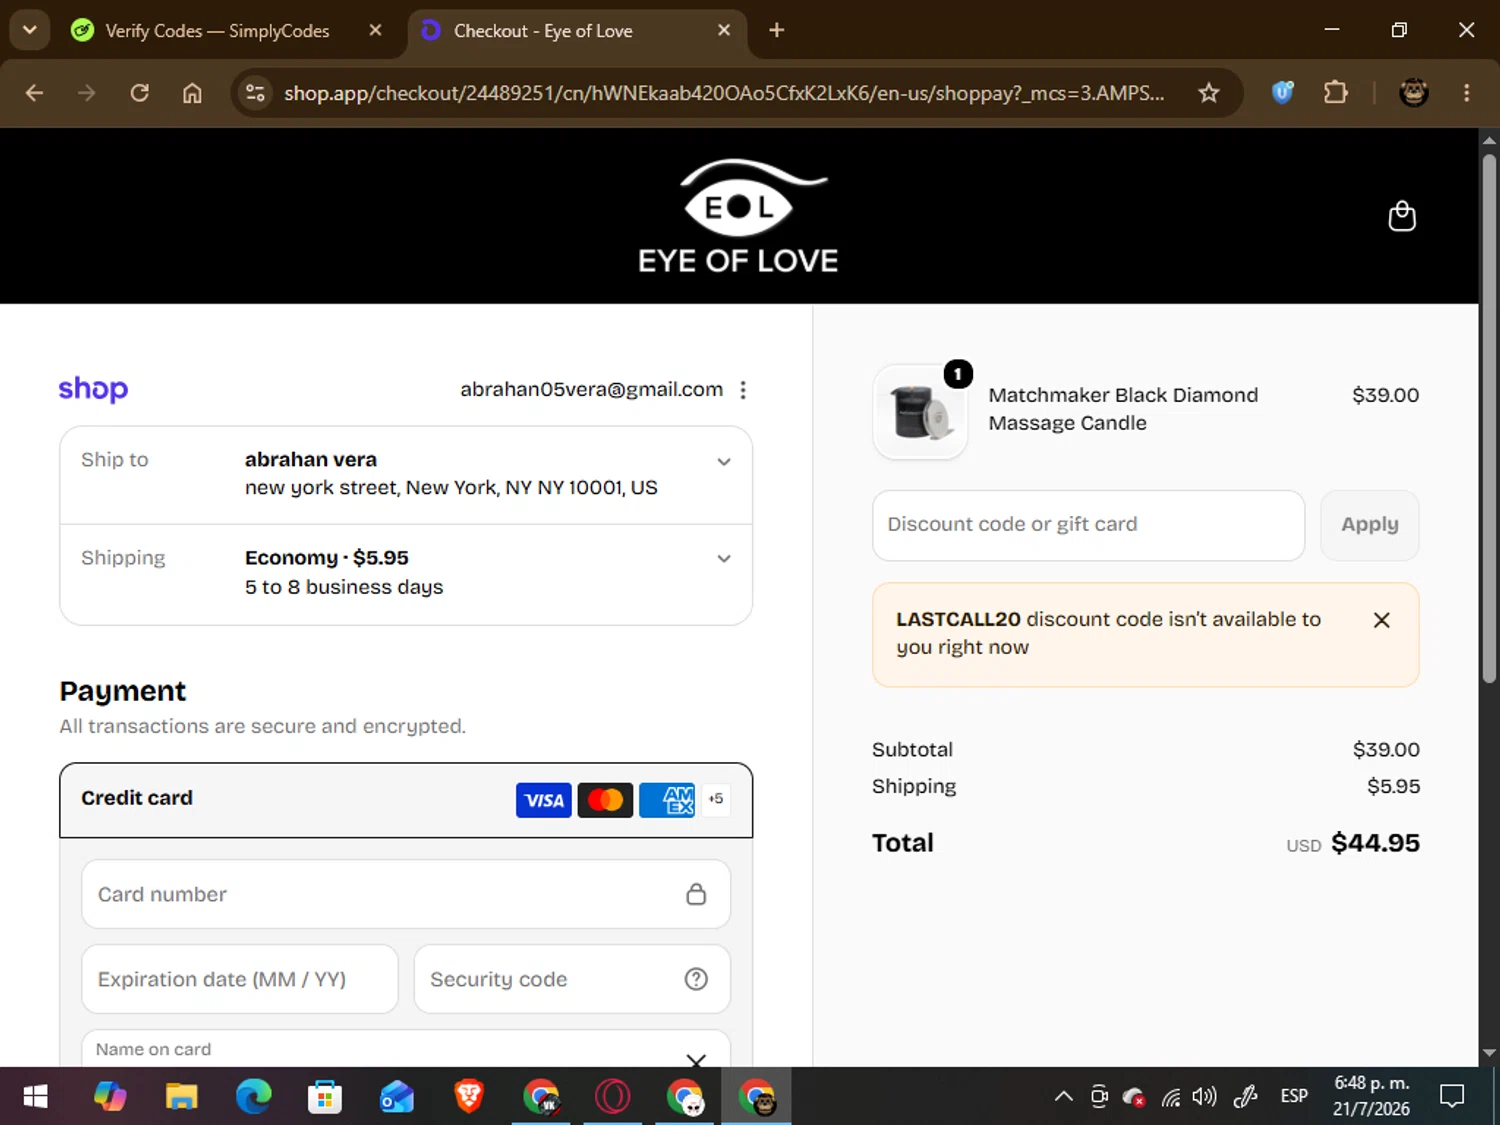Click the abrahan05vera@gmail.com email text
Image resolution: width=1500 pixels, height=1125 pixels.
591,390
